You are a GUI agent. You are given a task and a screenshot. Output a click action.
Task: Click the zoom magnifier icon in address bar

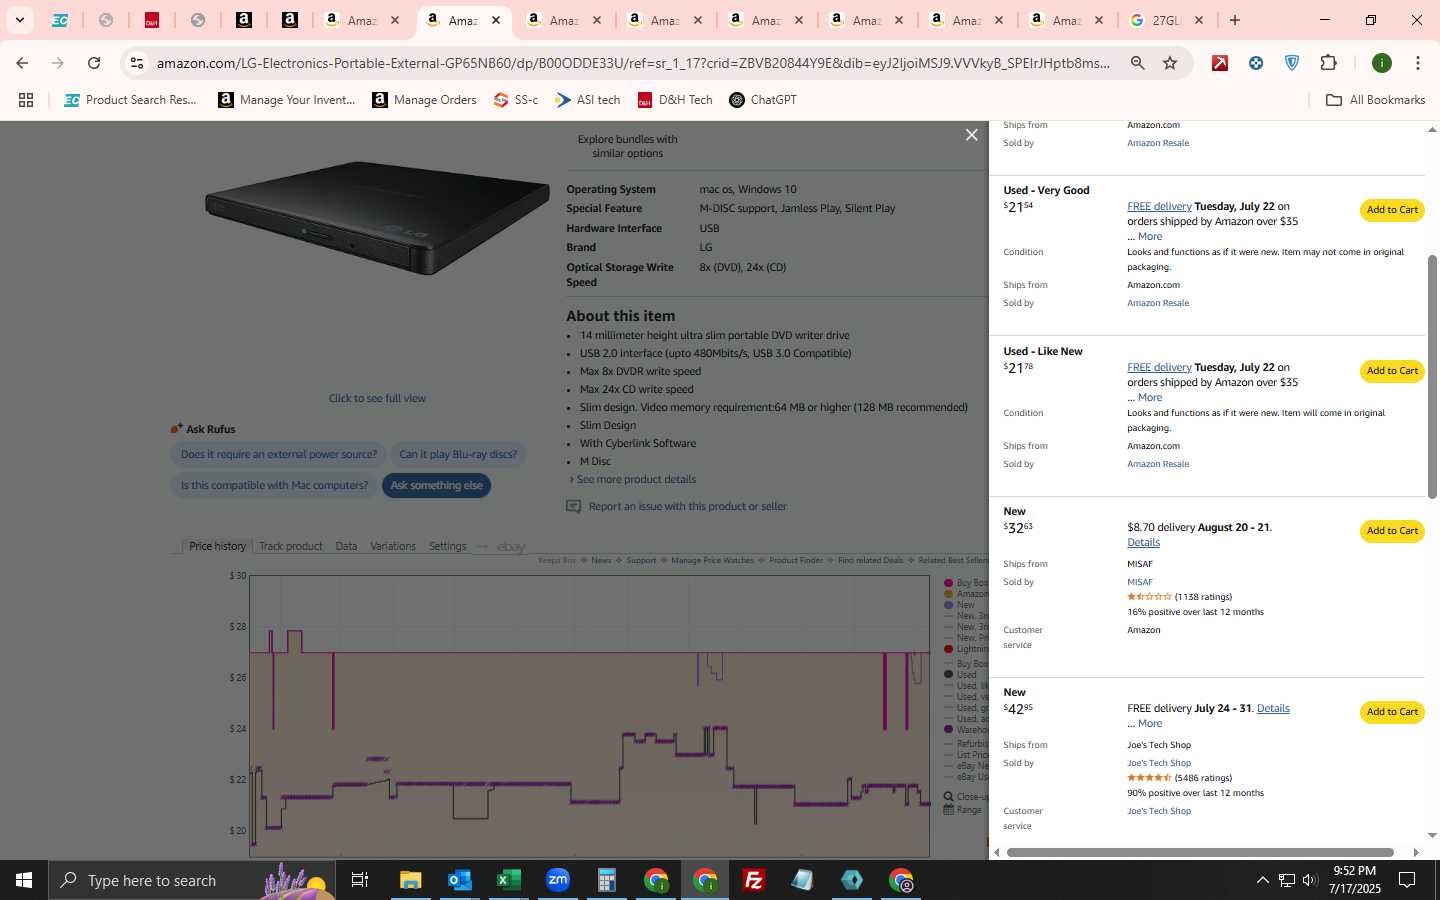[1138, 63]
